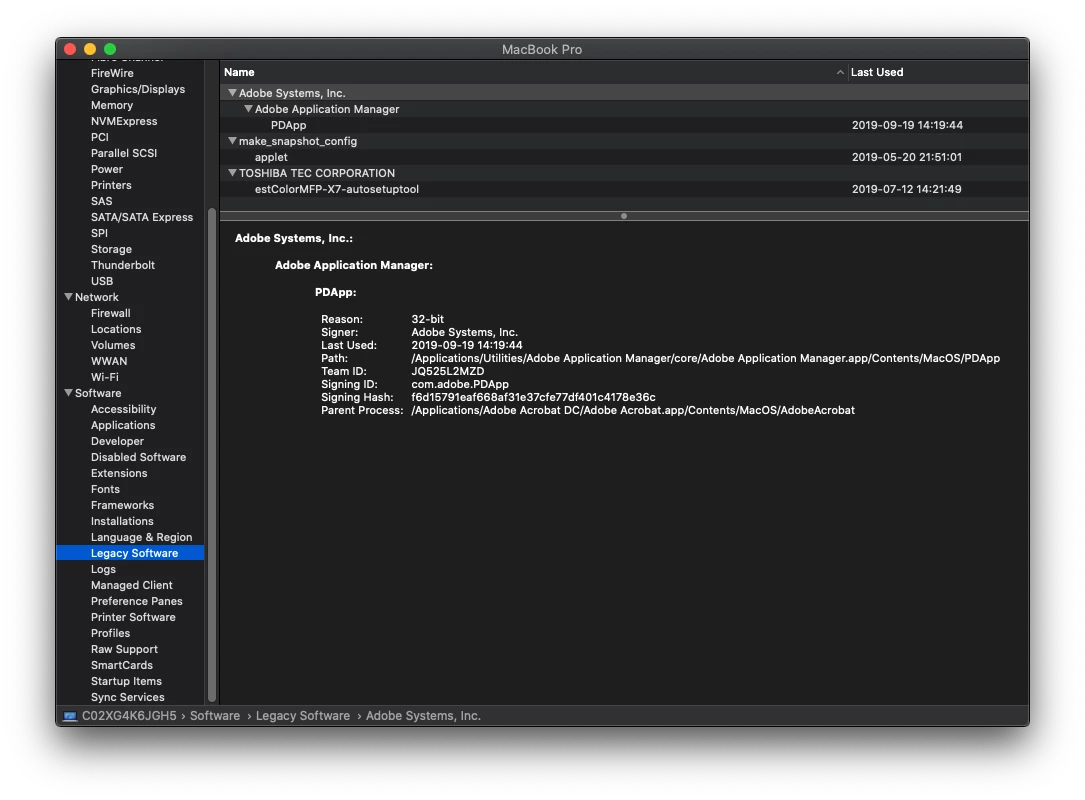The height and width of the screenshot is (800, 1085).
Task: Click the sidebar vertical scrollbar
Action: click(212, 455)
